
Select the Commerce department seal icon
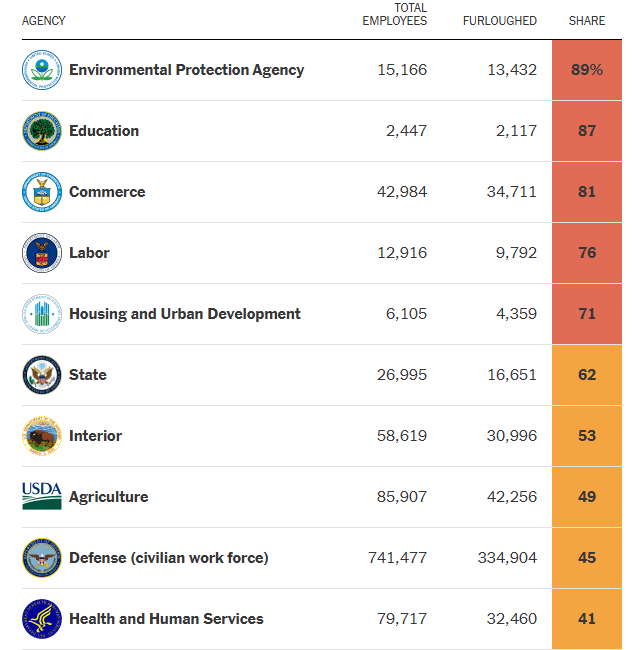click(42, 192)
